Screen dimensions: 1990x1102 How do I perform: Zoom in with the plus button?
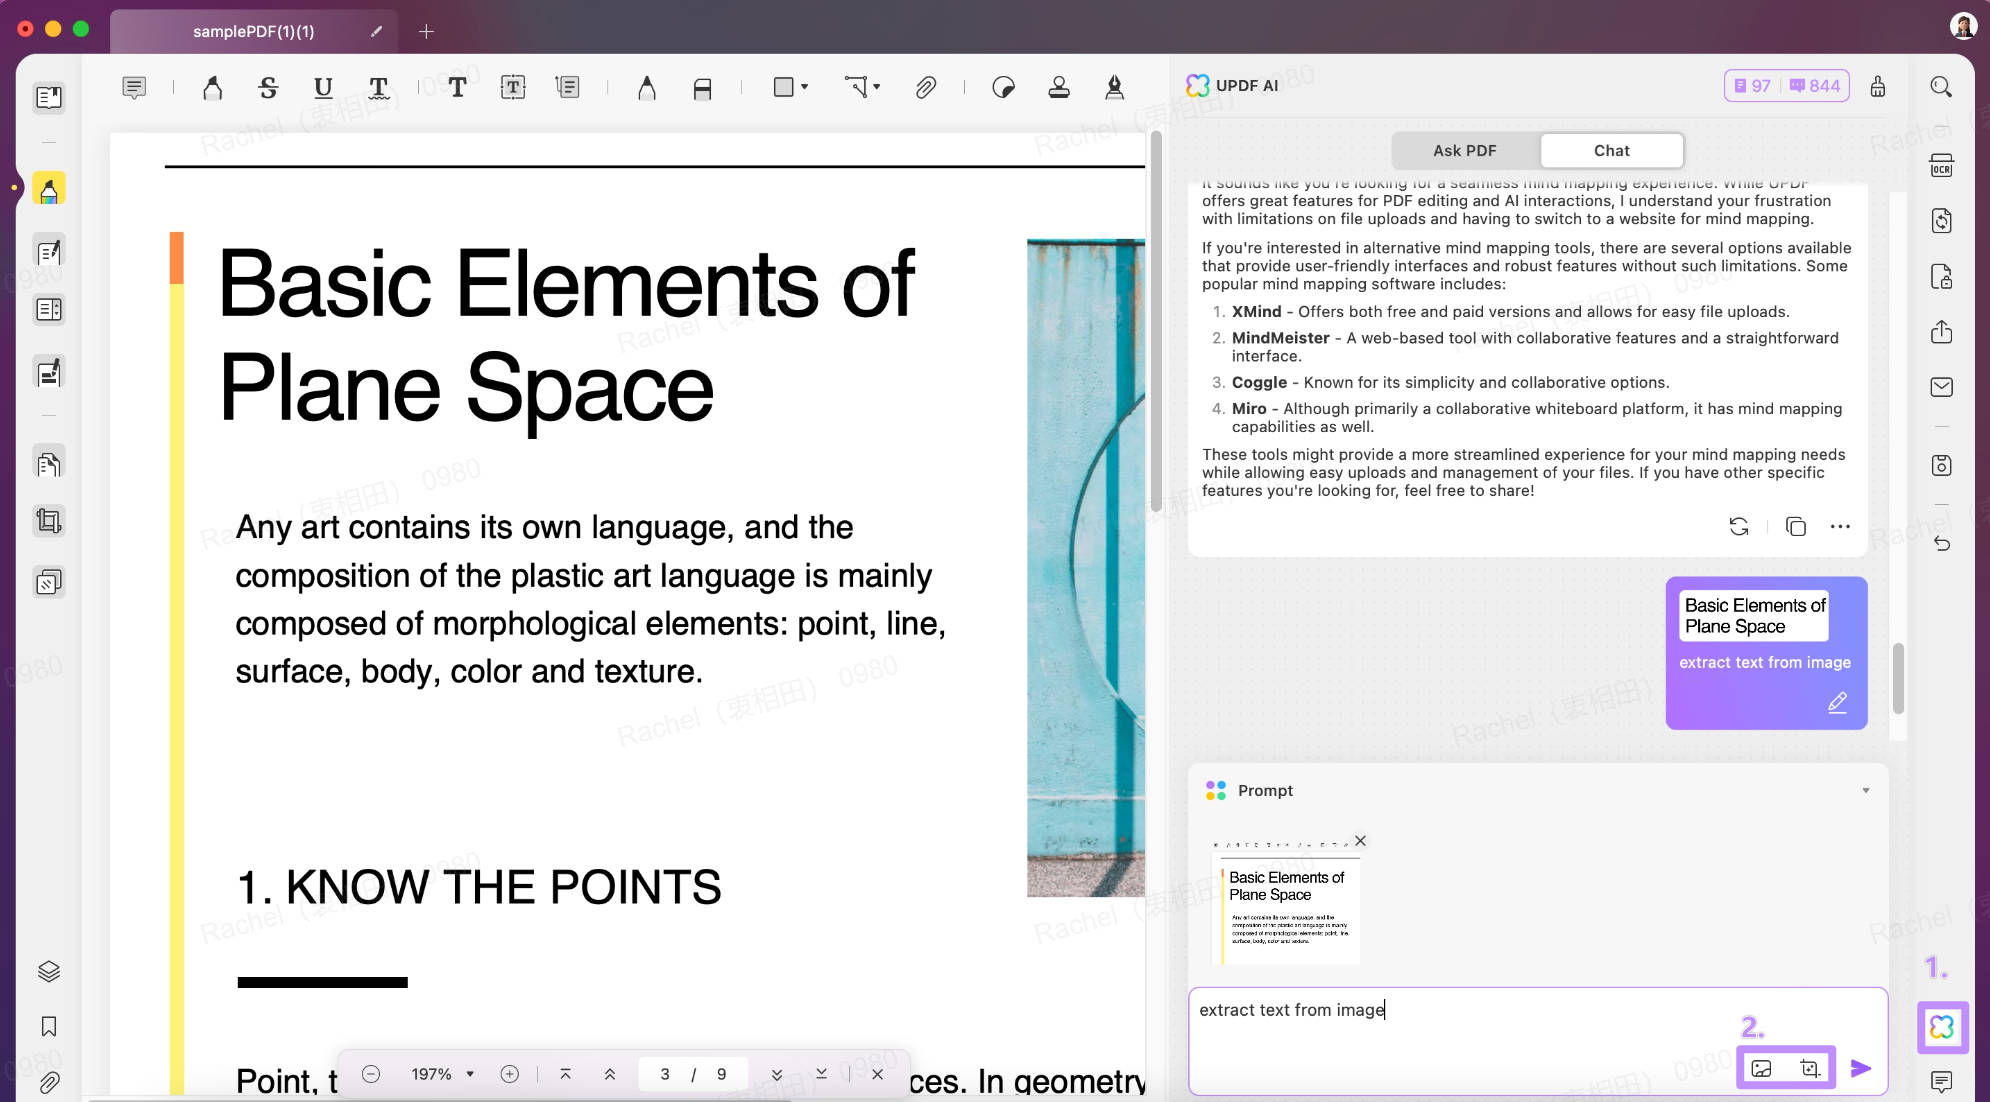(x=509, y=1074)
